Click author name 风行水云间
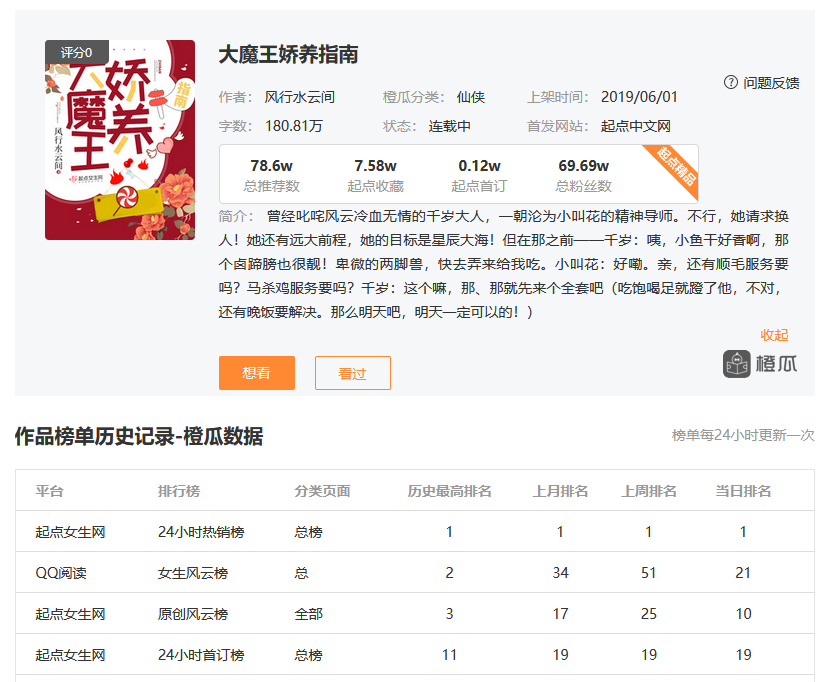The image size is (828, 682). pyautogui.click(x=299, y=97)
